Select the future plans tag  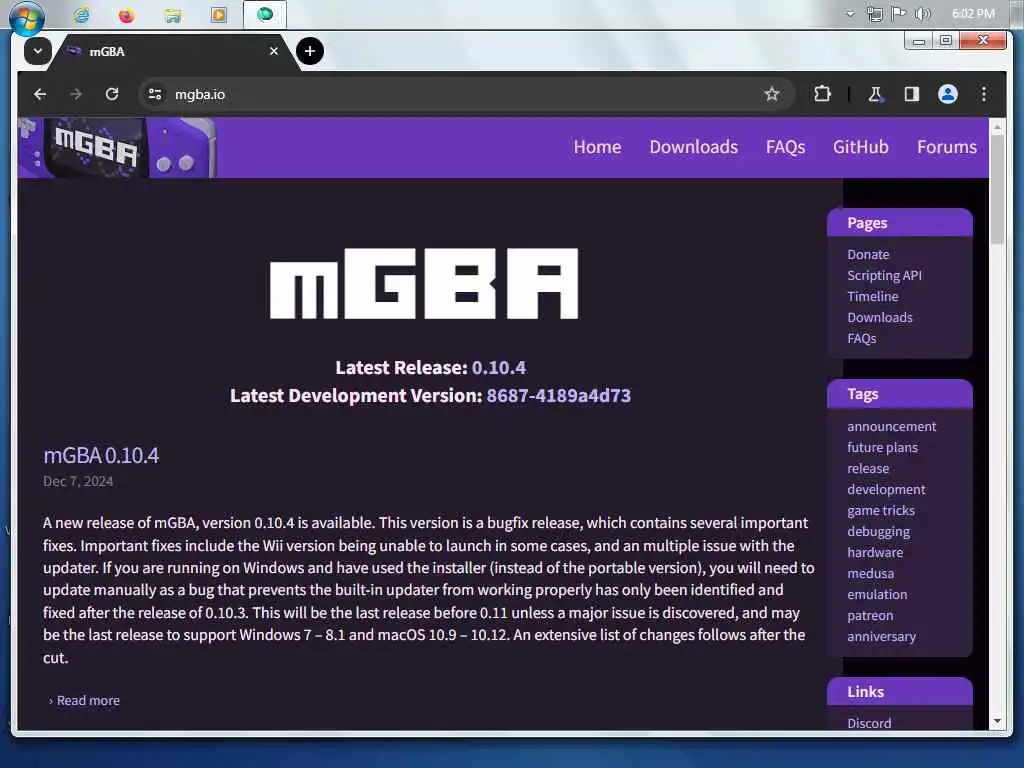[x=882, y=447]
